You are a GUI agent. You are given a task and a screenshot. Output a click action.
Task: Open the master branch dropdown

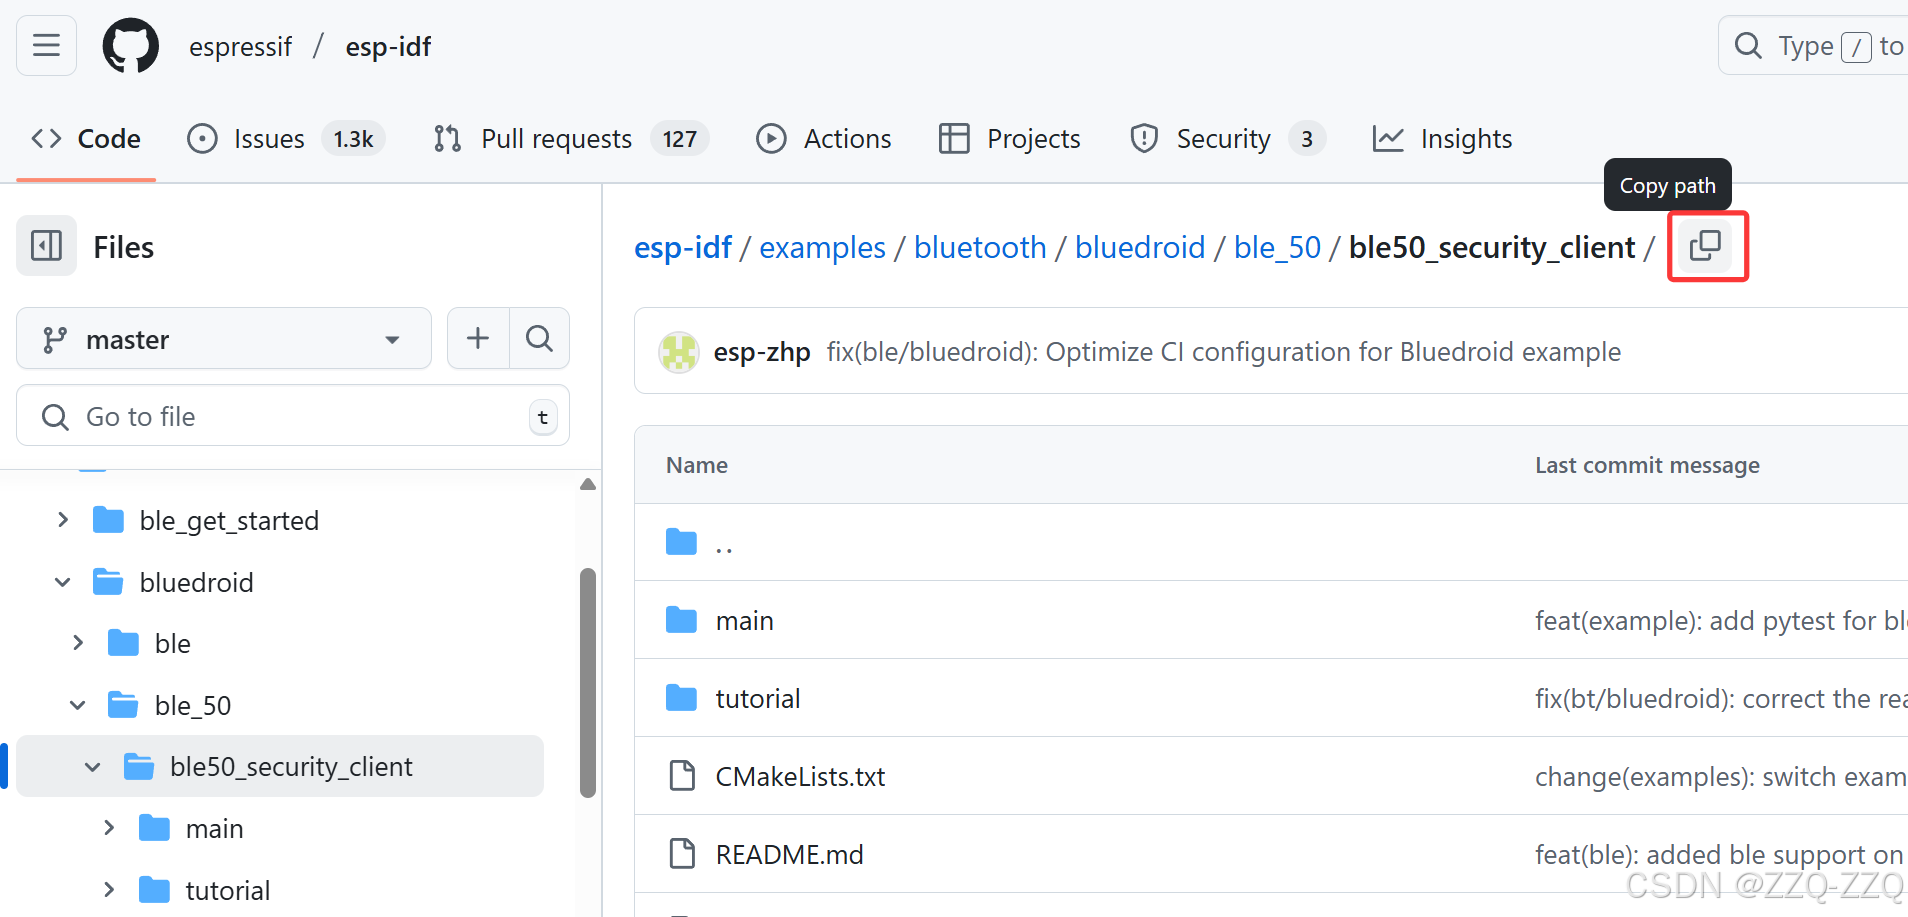click(223, 340)
